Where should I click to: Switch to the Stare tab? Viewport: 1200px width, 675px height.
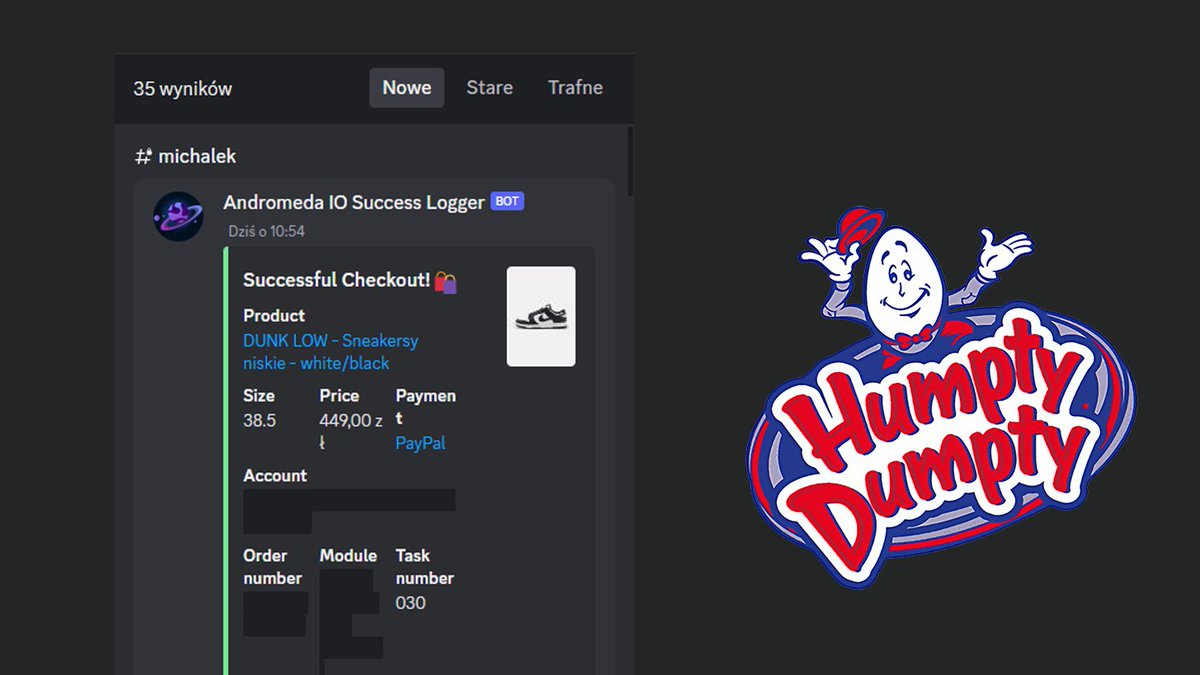pos(489,88)
